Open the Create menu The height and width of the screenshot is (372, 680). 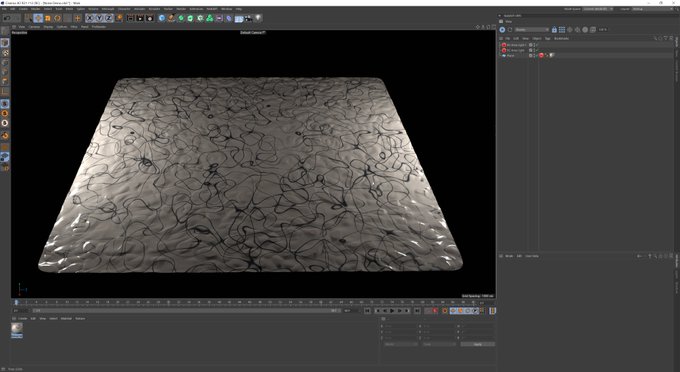point(23,9)
